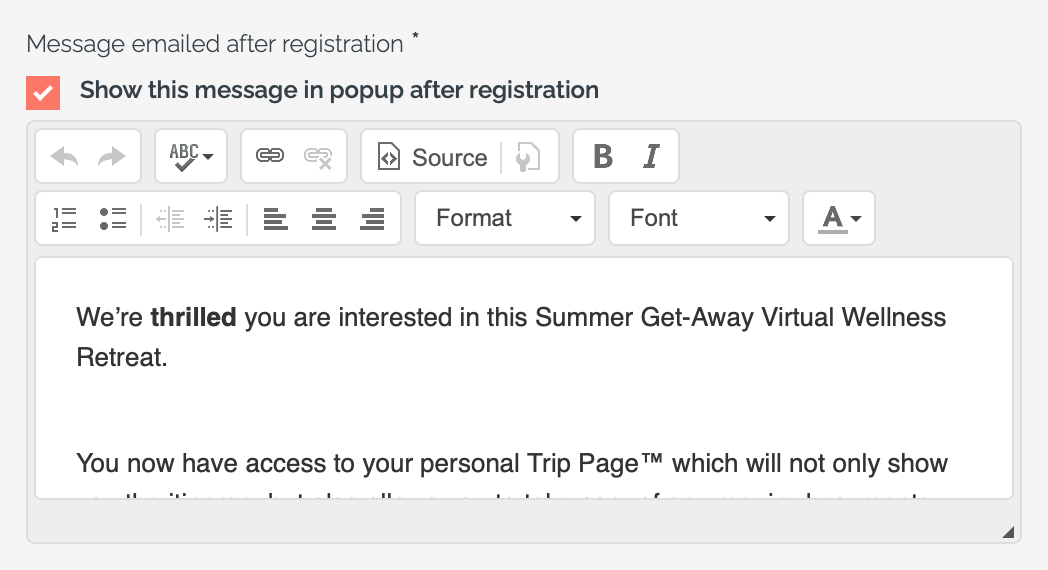1048x570 pixels.
Task: Toggle bold formatting with B button
Action: point(603,157)
